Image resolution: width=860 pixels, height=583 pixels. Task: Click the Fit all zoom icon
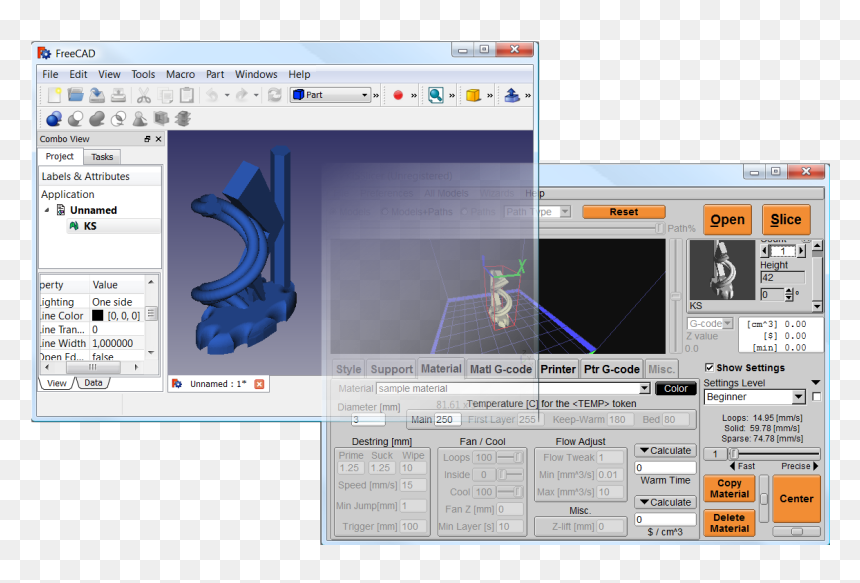tap(435, 95)
